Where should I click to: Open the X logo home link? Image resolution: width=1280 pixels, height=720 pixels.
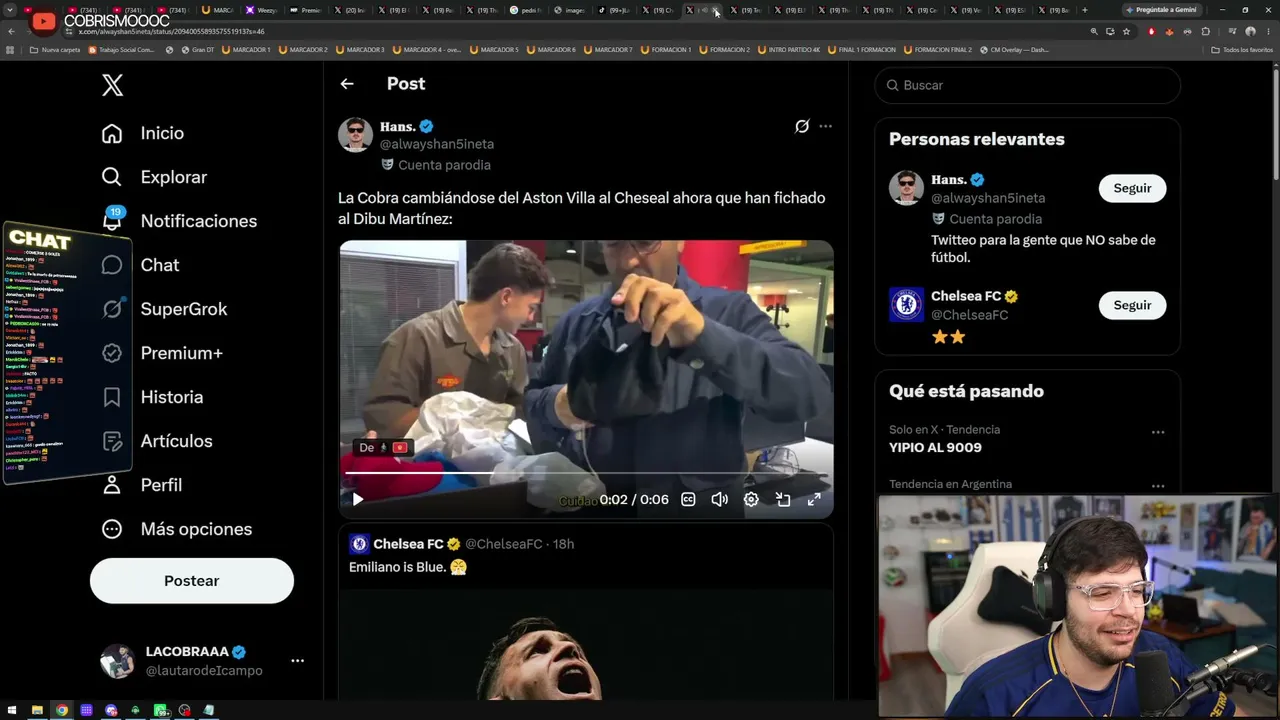113,85
